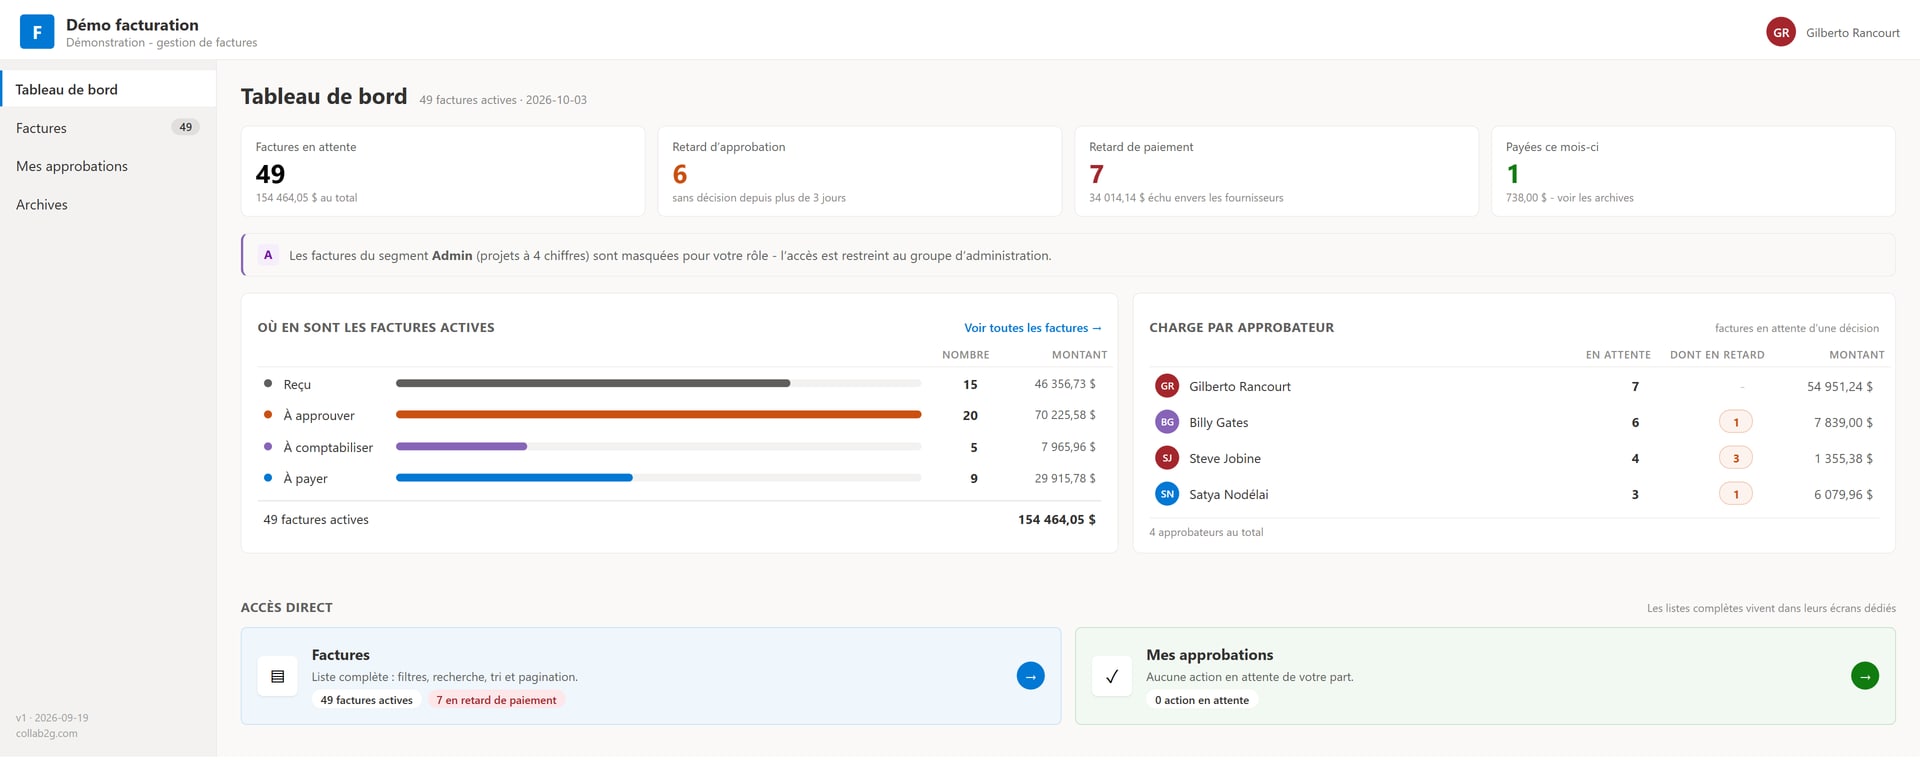Open the Payées ce mois-ci card

[x=1693, y=171]
